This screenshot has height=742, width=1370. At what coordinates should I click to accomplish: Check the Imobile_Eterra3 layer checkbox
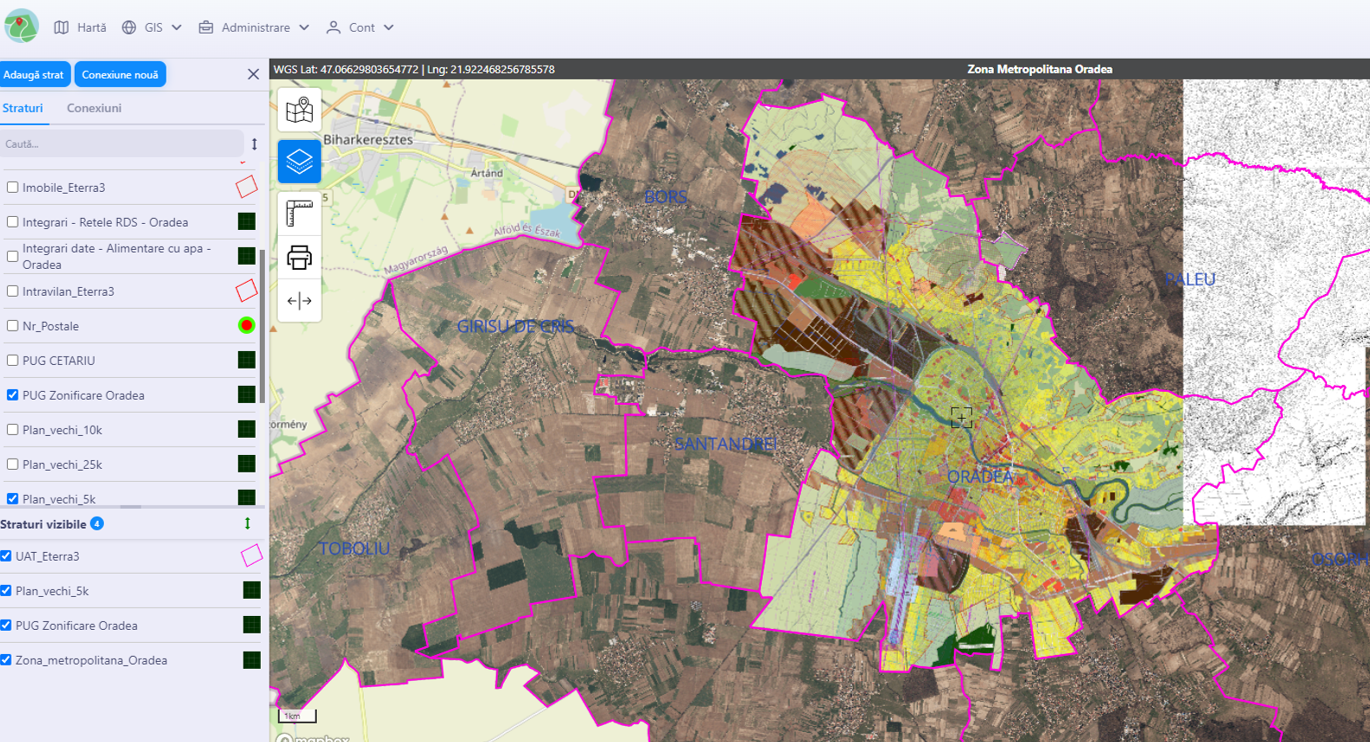pyautogui.click(x=13, y=187)
